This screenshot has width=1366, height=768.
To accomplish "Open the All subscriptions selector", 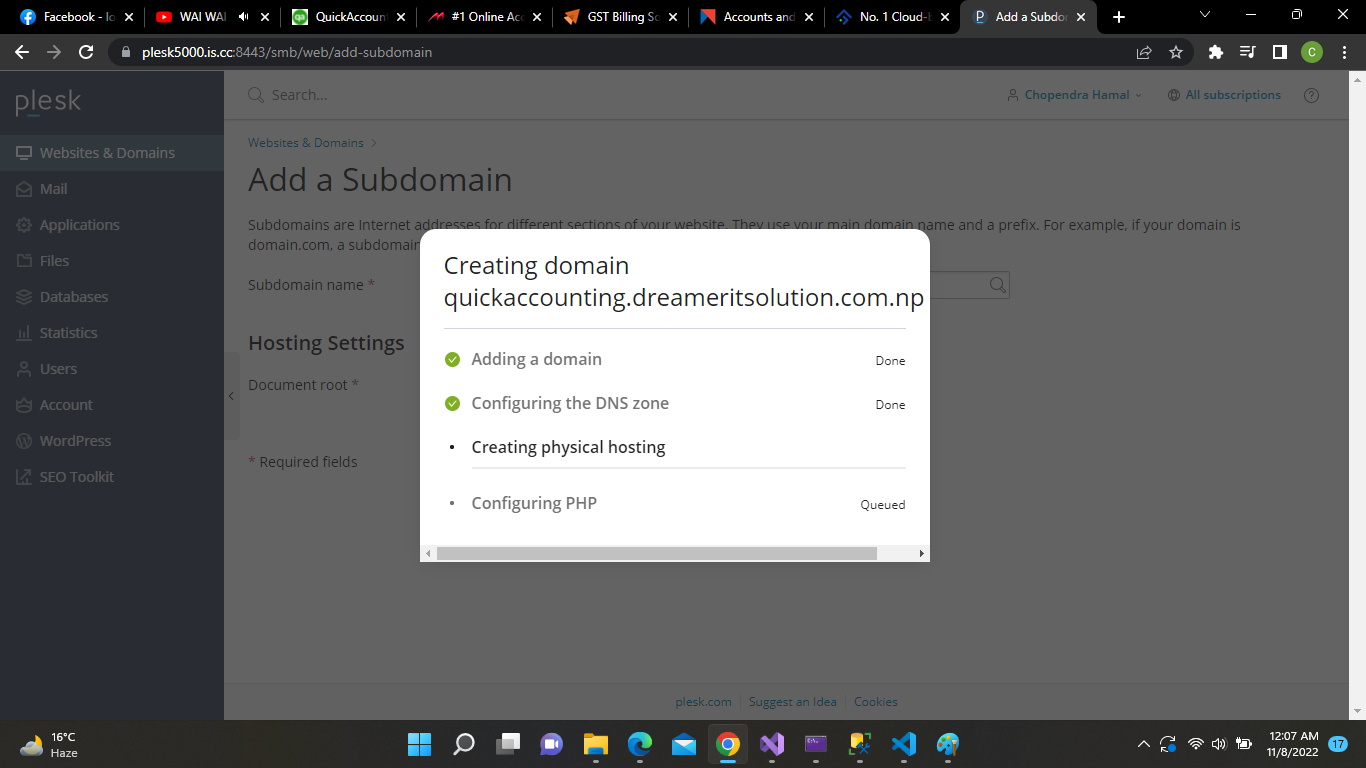I will point(1224,95).
